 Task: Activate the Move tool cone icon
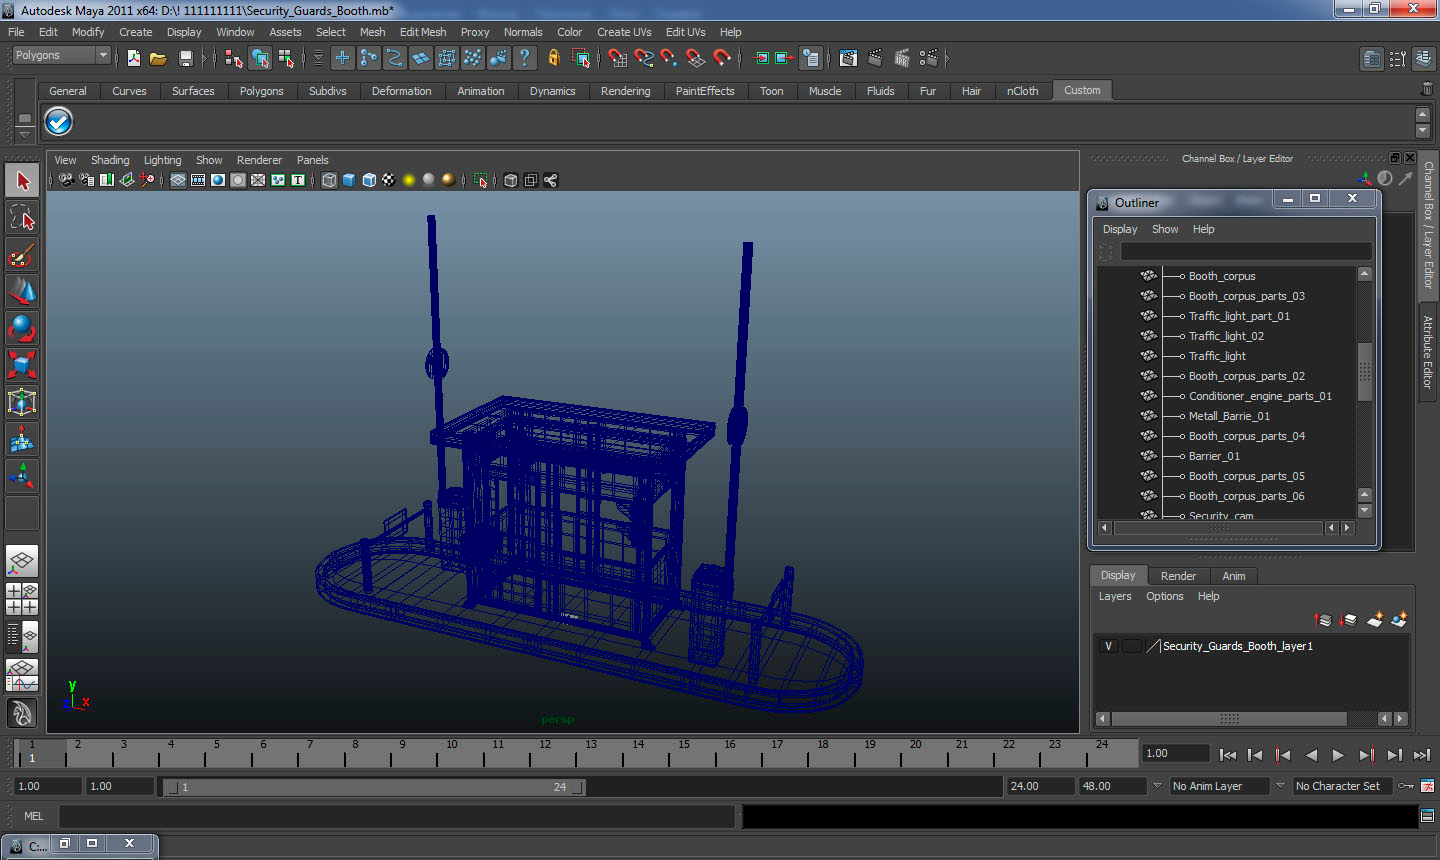22,291
